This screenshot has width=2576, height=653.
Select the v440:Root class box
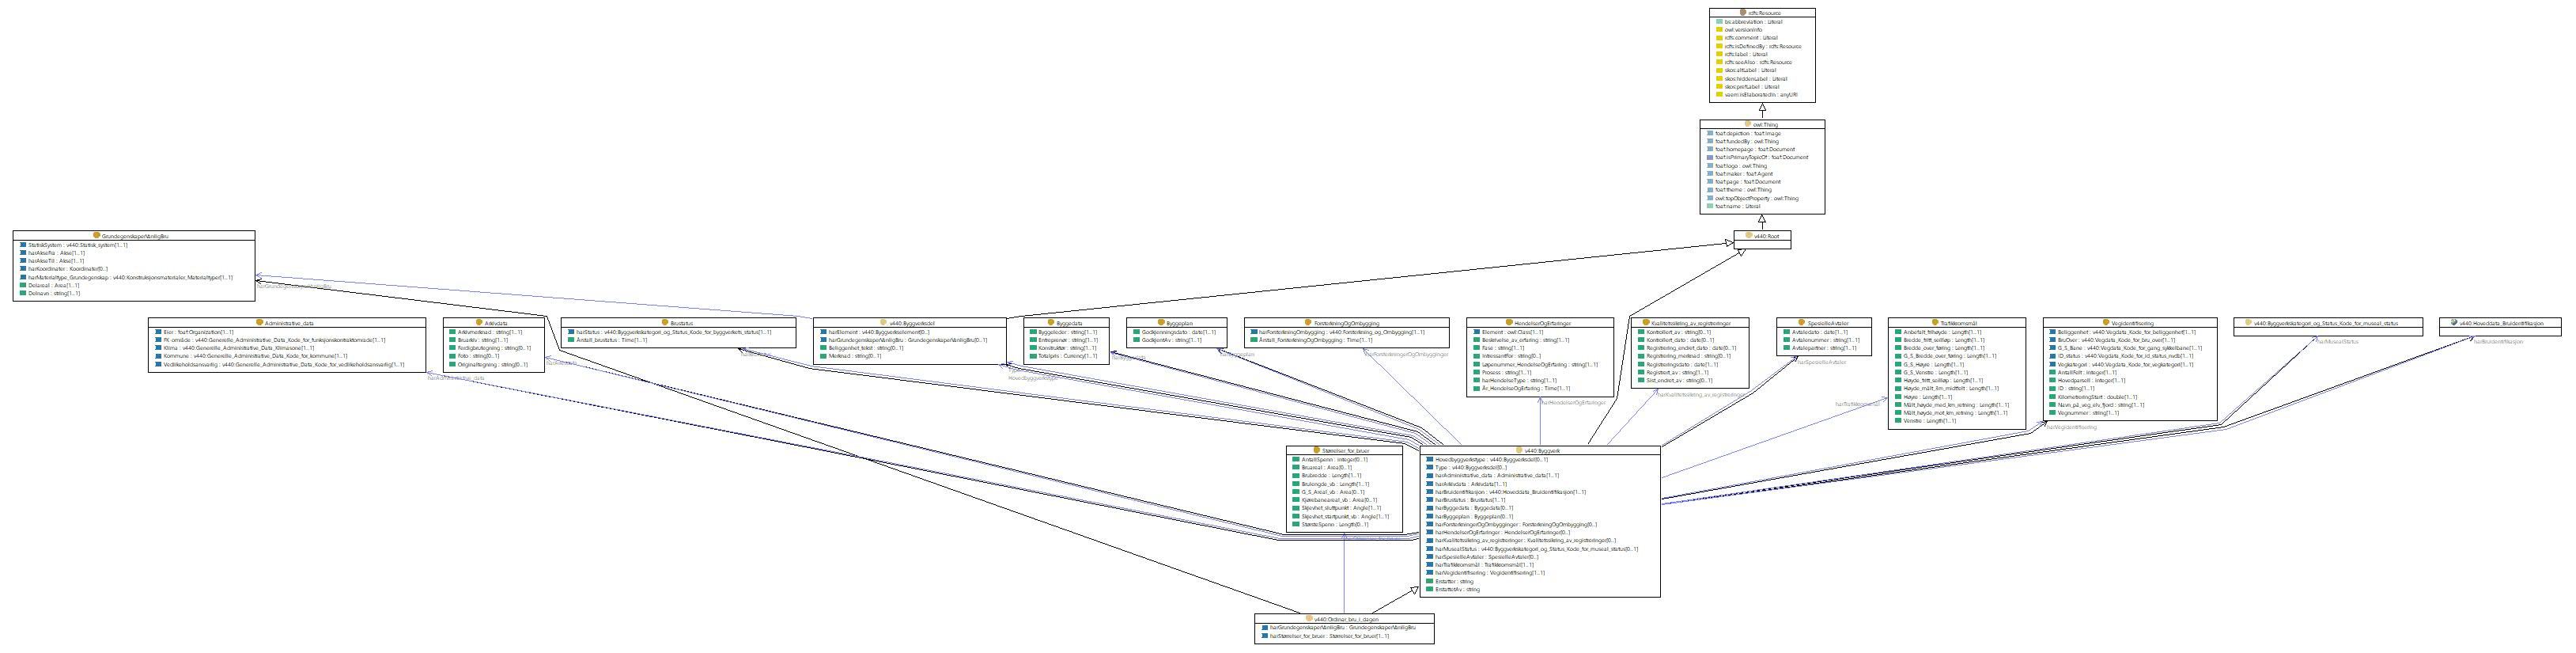[x=1762, y=240]
